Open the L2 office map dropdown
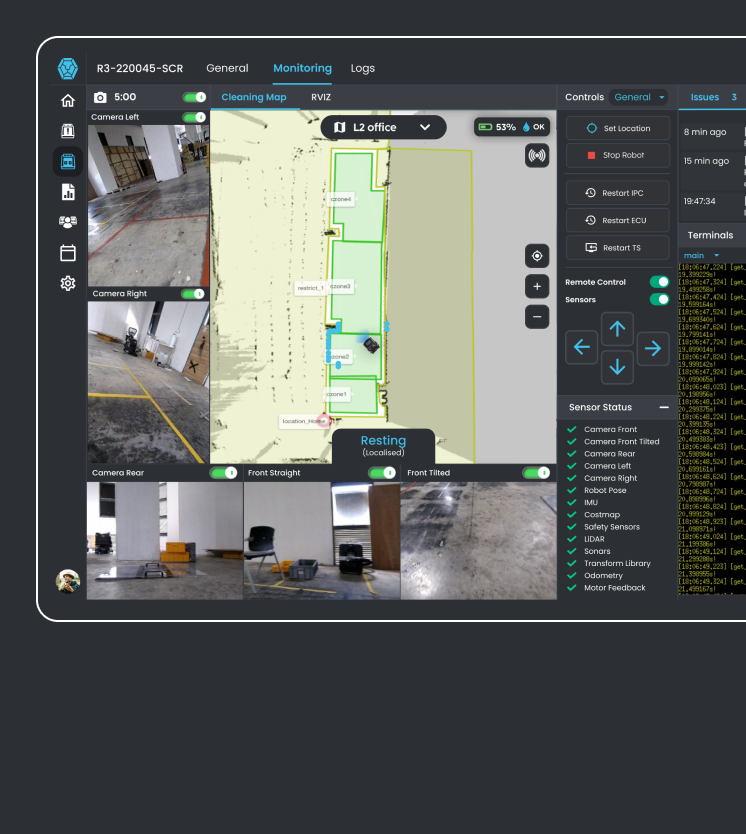The width and height of the screenshot is (746, 834). (x=383, y=127)
